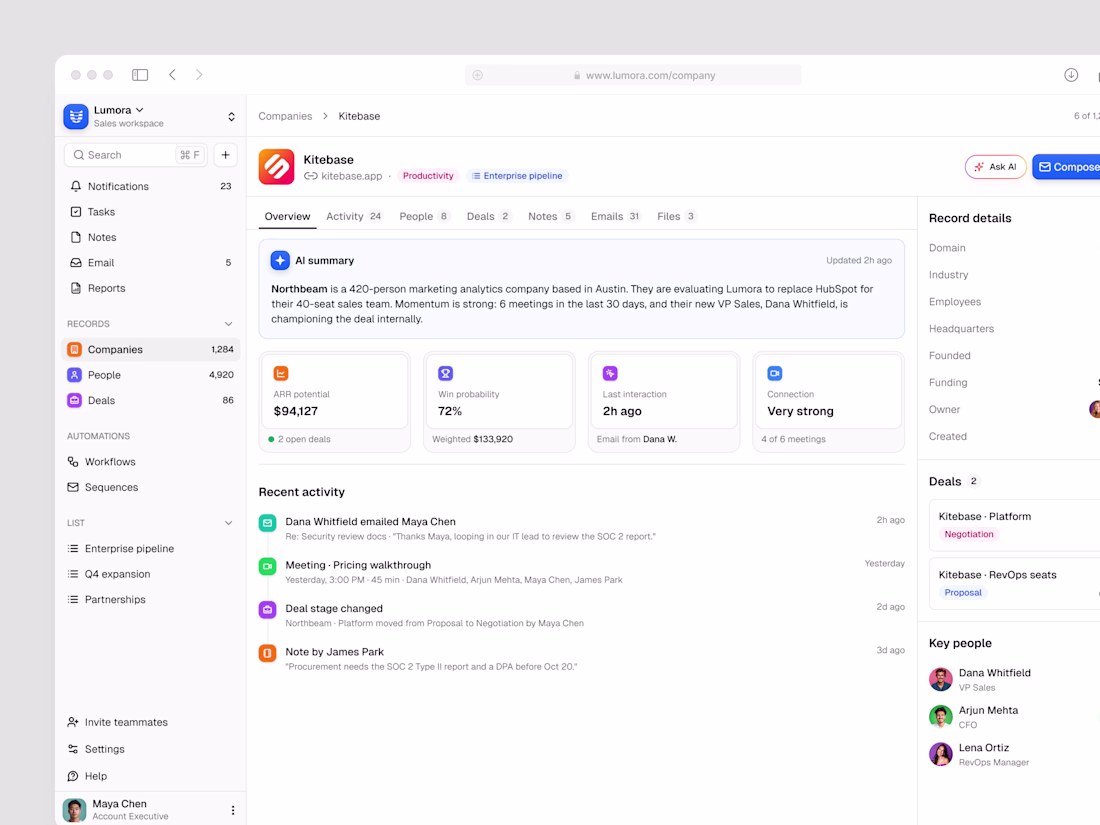
Task: Open the email activity icon for Dana Whitfield
Action: click(x=267, y=523)
